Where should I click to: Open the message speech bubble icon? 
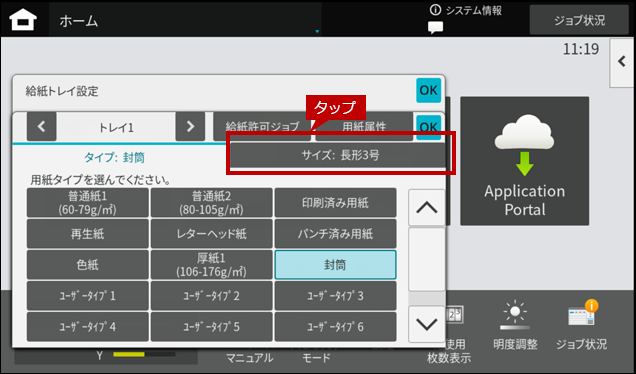pyautogui.click(x=435, y=27)
